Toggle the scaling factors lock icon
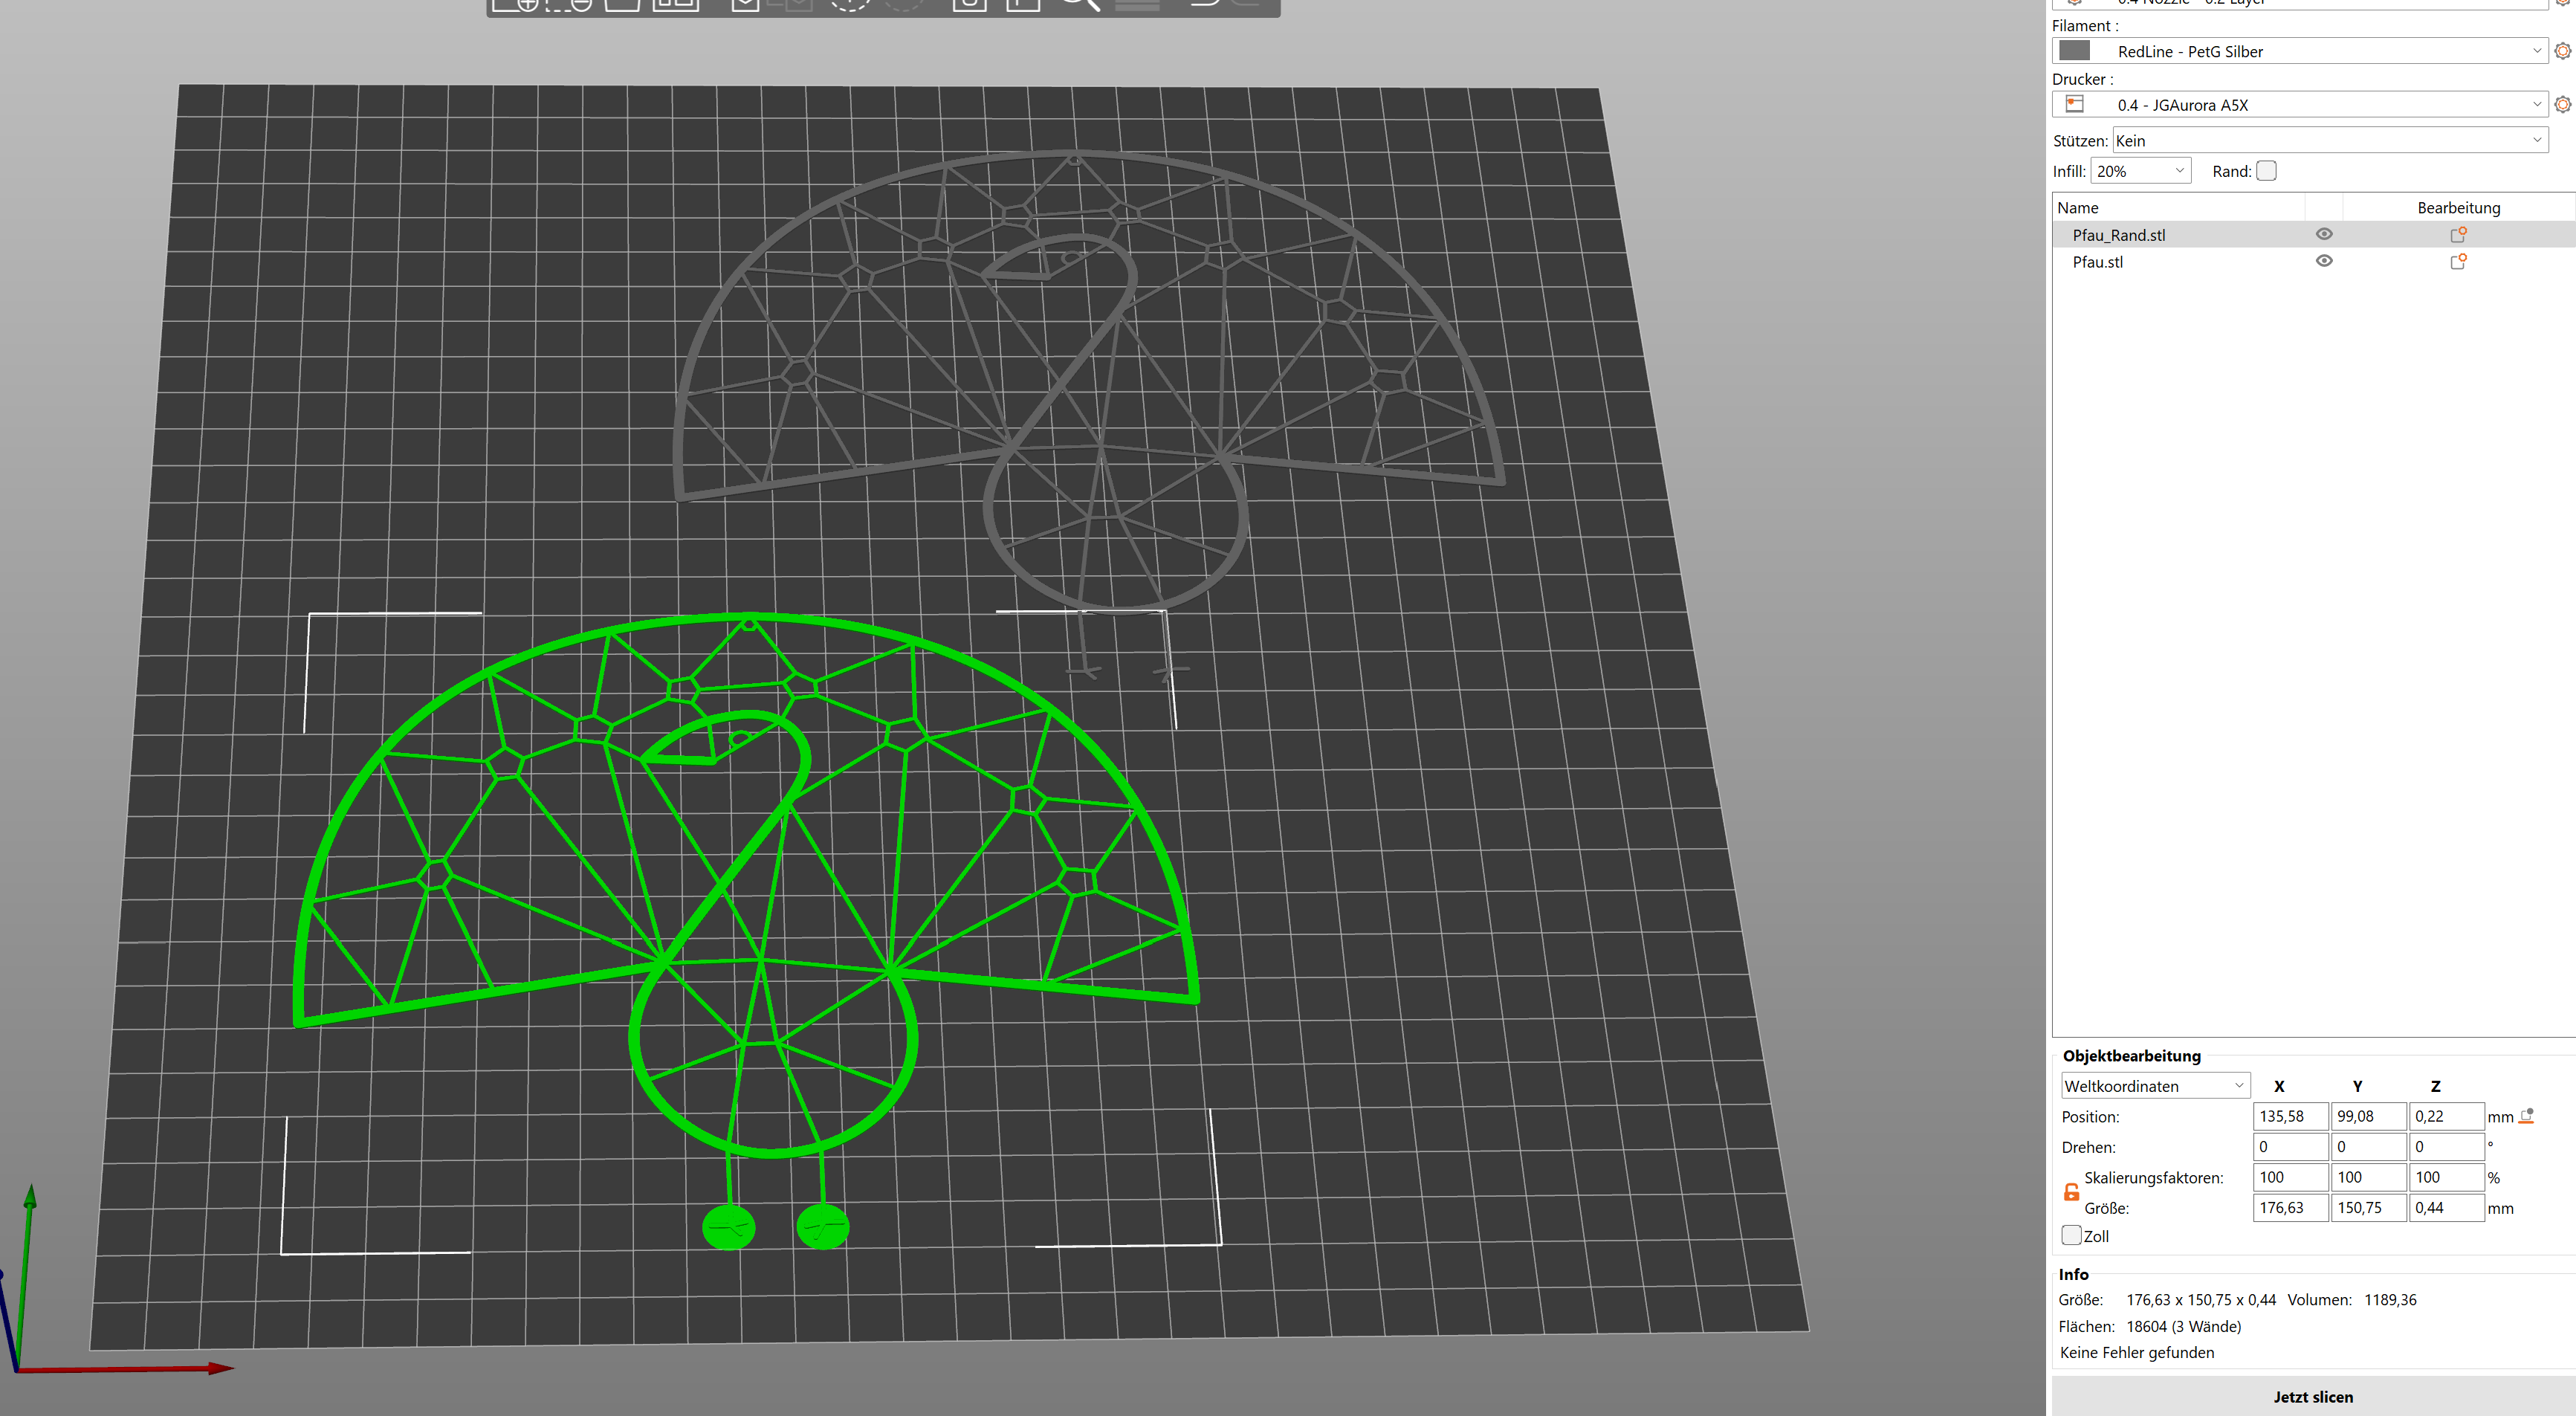The image size is (2576, 1416). coord(2071,1192)
